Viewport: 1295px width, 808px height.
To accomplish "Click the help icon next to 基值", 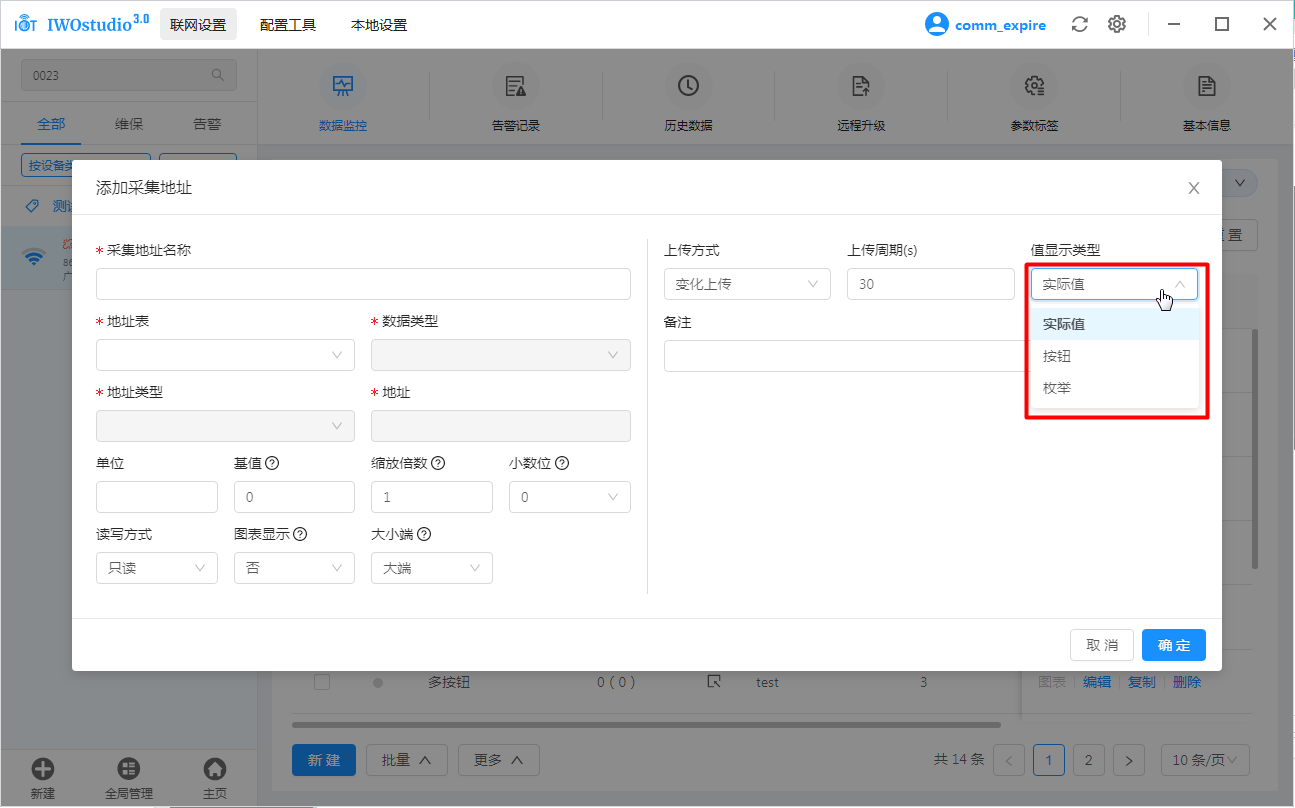I will [x=271, y=463].
